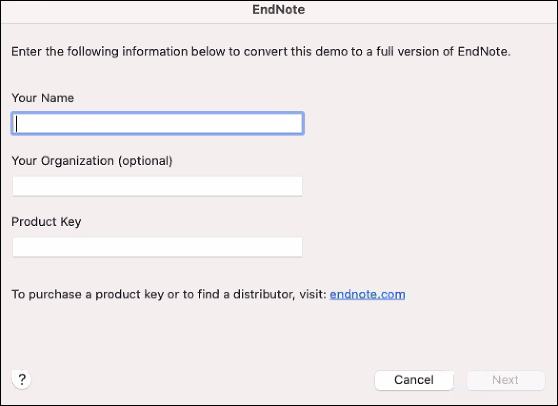The width and height of the screenshot is (558, 406).
Task: Open help with the question mark button
Action: [x=22, y=379]
